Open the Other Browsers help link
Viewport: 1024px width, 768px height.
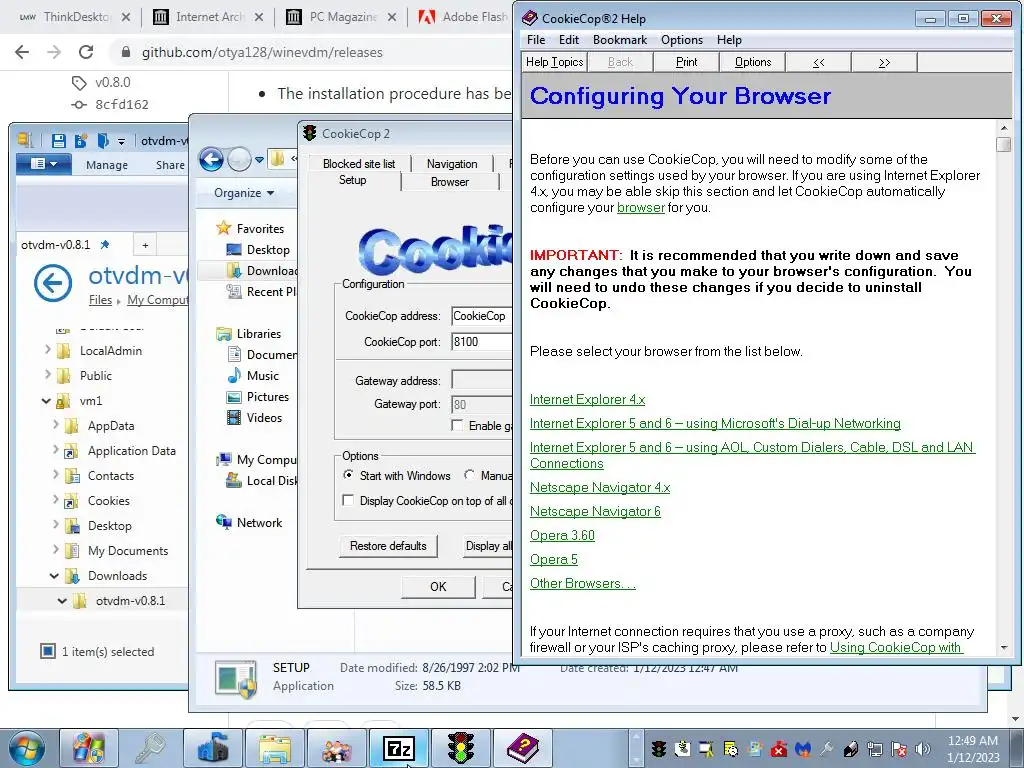tap(583, 583)
